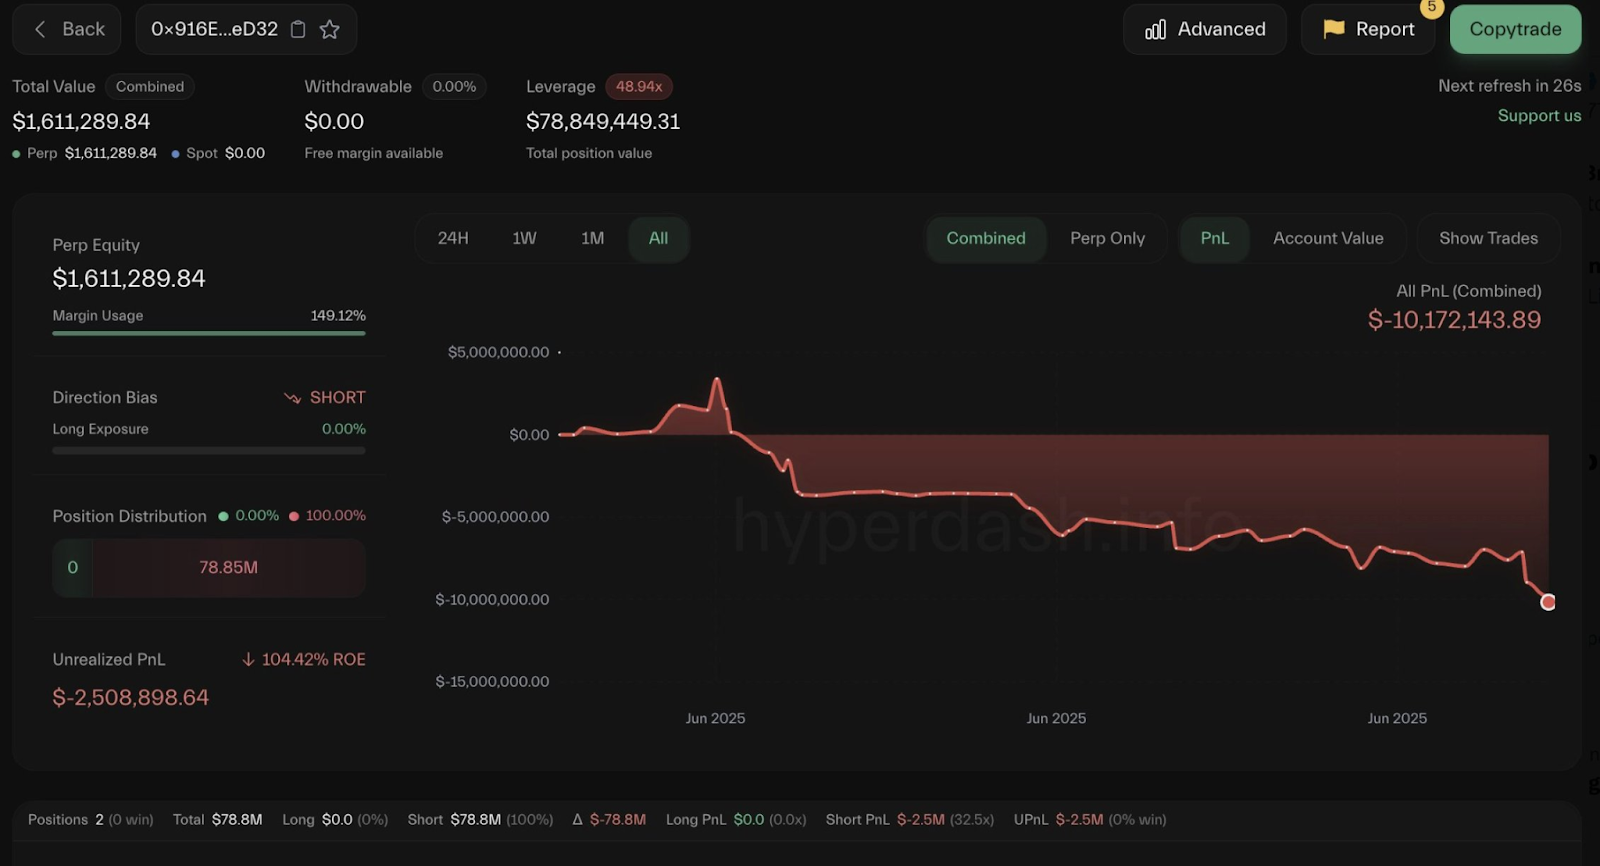Click the Advanced bar chart icon
The height and width of the screenshot is (866, 1600).
point(1155,29)
